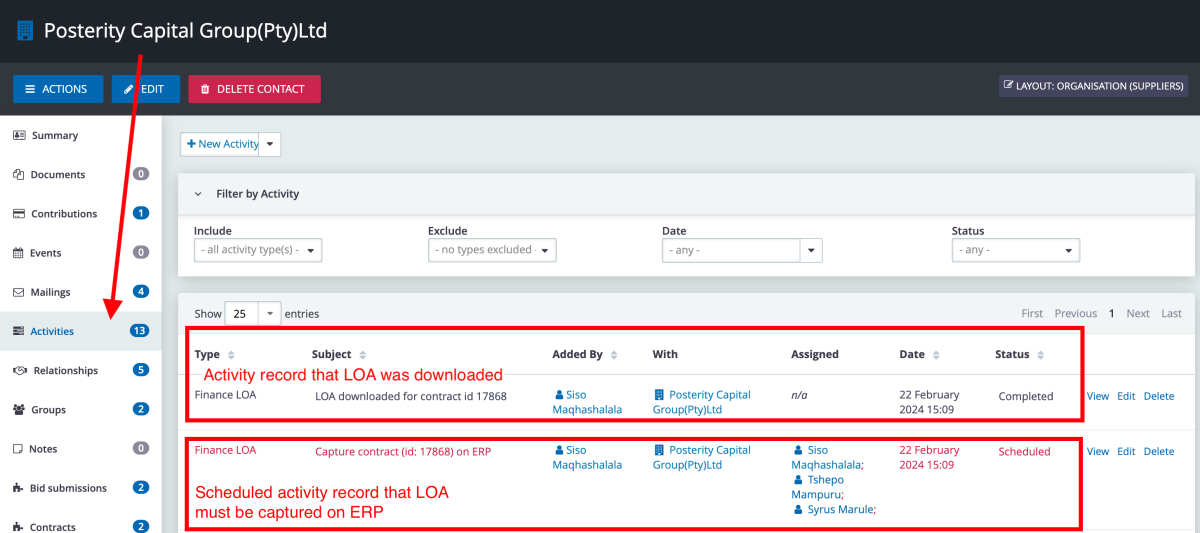Click the Notes sticky-note icon
The image size is (1200, 533).
(x=18, y=449)
